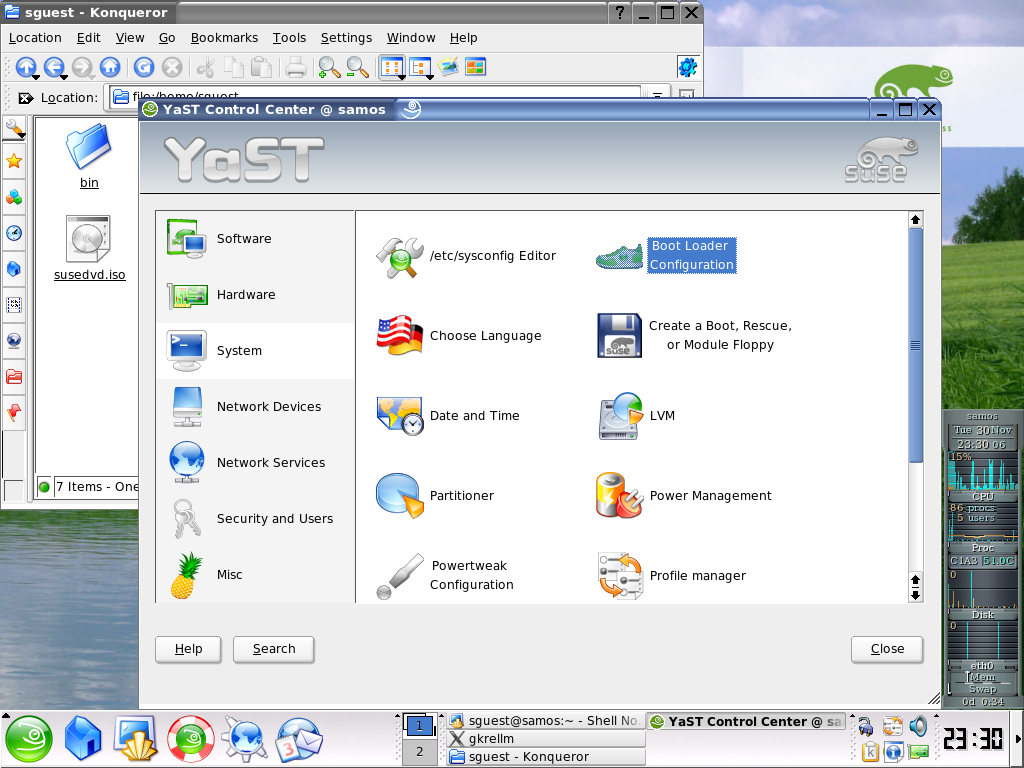Open the Bookmarks menu in Konqueror
Screen dimensions: 1024x768
tap(224, 38)
